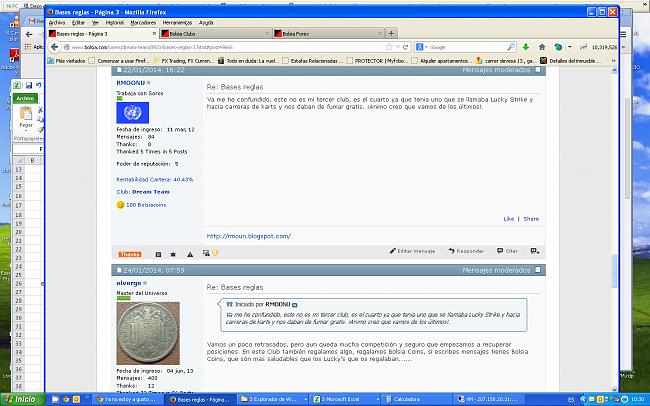
Task: Report RMOONU post with warning triangle
Action: [190, 254]
